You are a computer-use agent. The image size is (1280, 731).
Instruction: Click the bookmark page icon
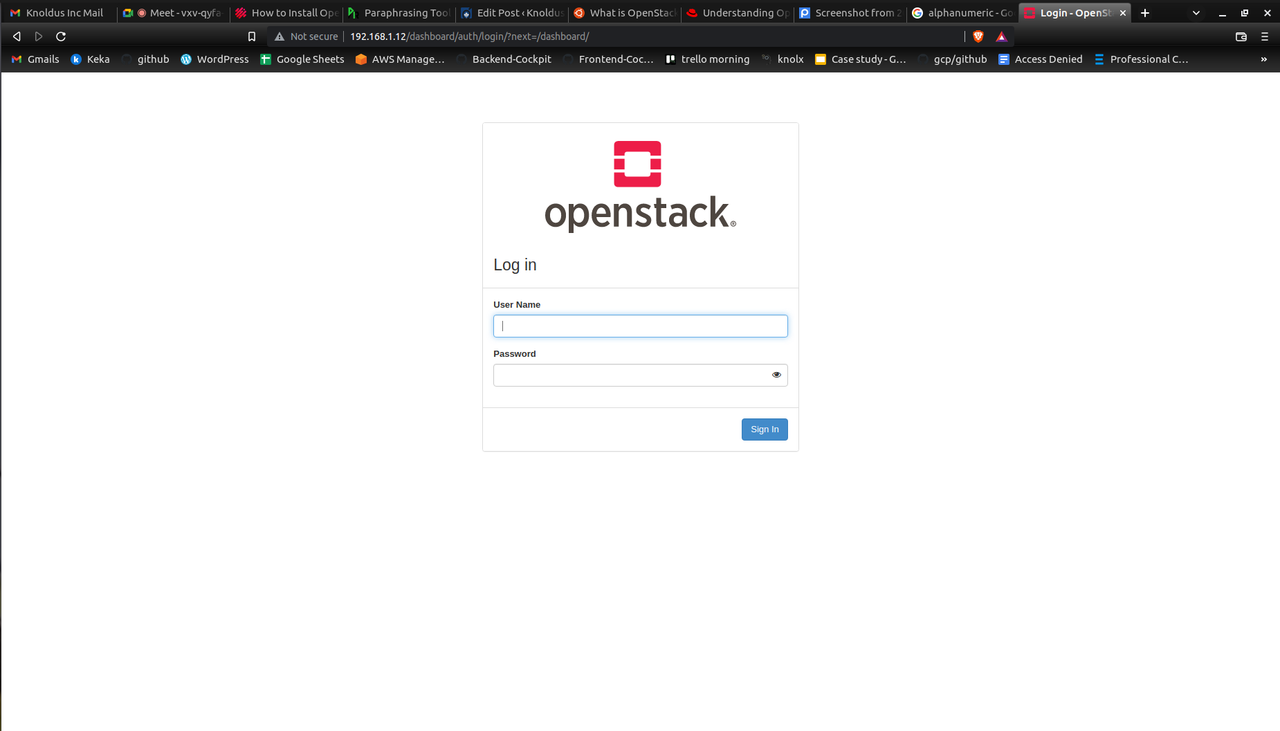pyautogui.click(x=252, y=36)
